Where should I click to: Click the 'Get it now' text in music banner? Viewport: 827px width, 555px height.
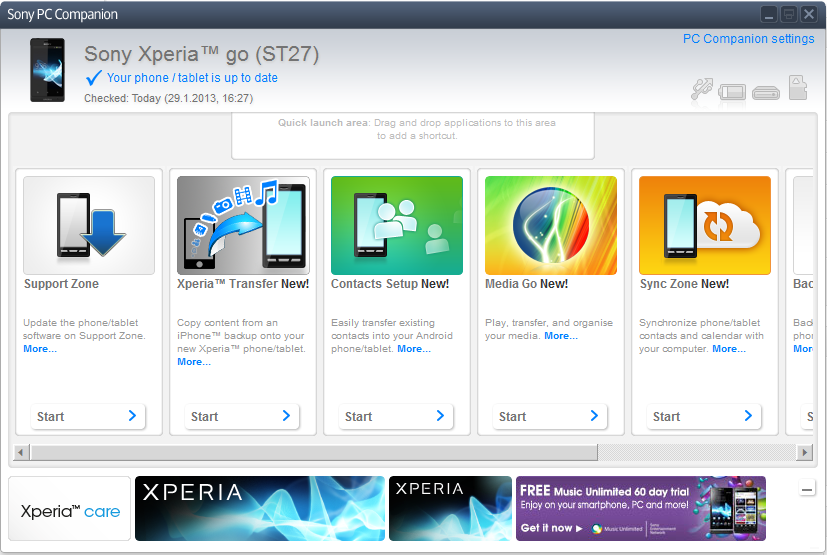(546, 528)
